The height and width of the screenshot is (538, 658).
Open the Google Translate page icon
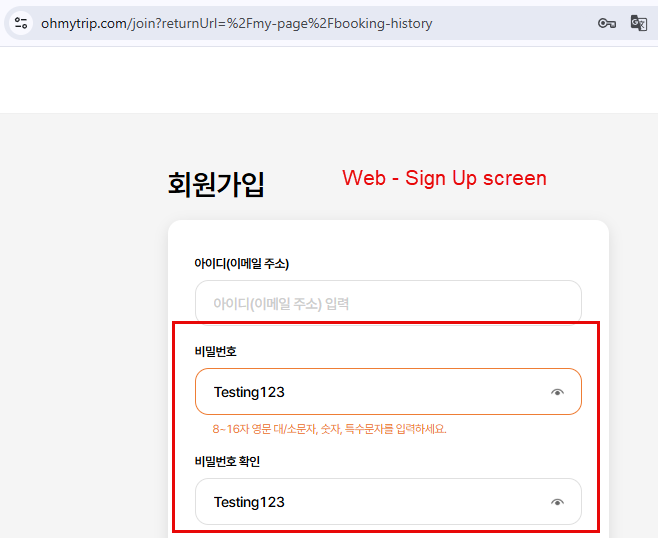pos(639,23)
